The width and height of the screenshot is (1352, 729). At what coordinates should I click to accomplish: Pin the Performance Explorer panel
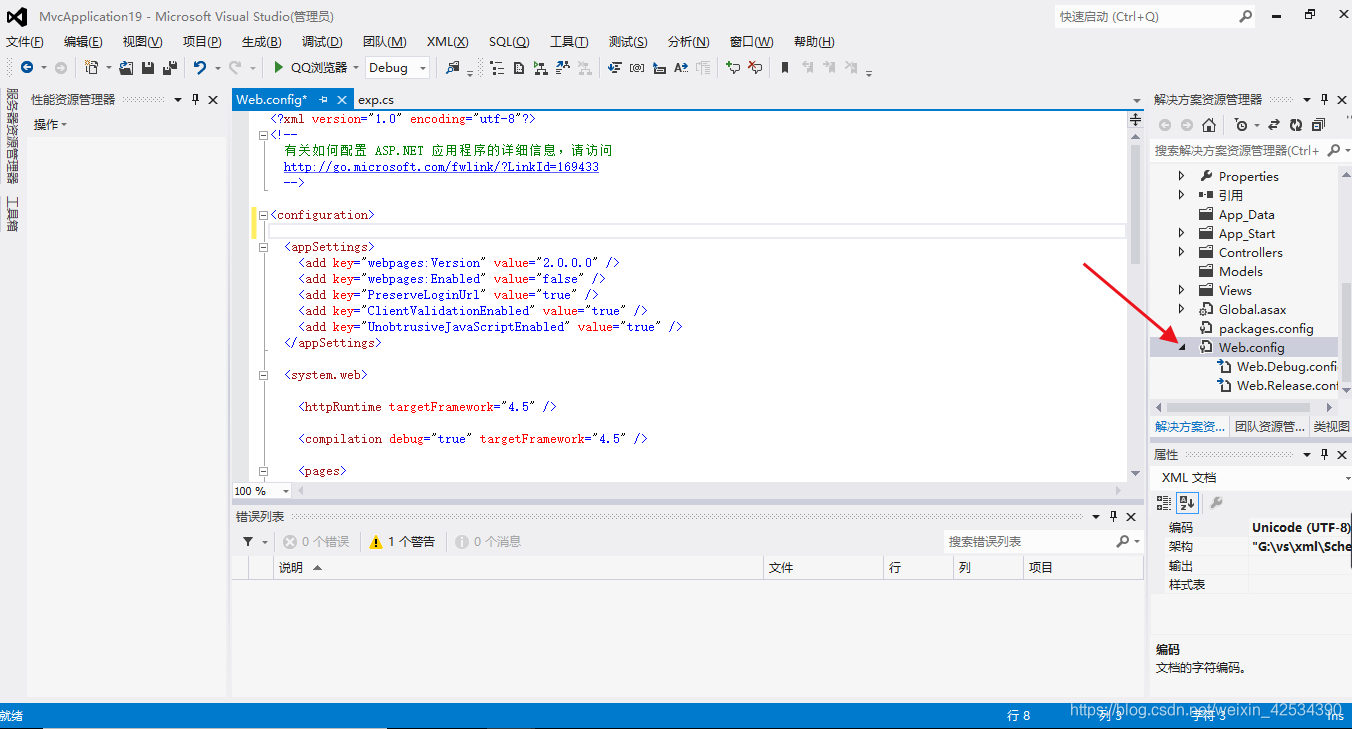[195, 100]
